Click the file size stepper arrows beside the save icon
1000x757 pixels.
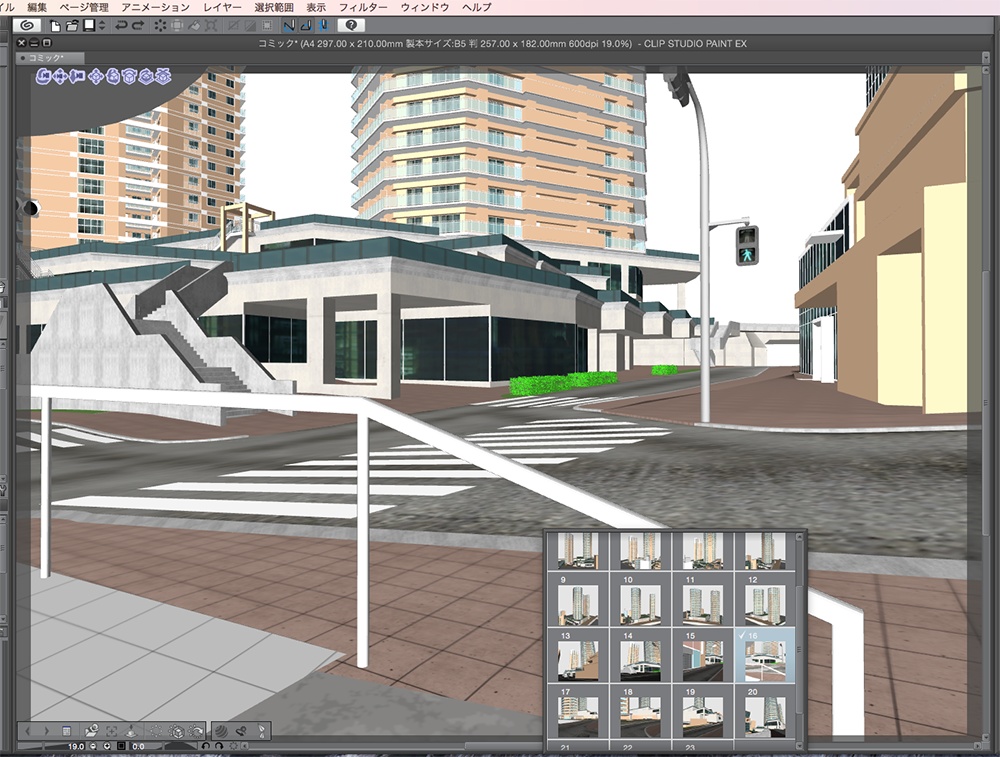pos(100,29)
